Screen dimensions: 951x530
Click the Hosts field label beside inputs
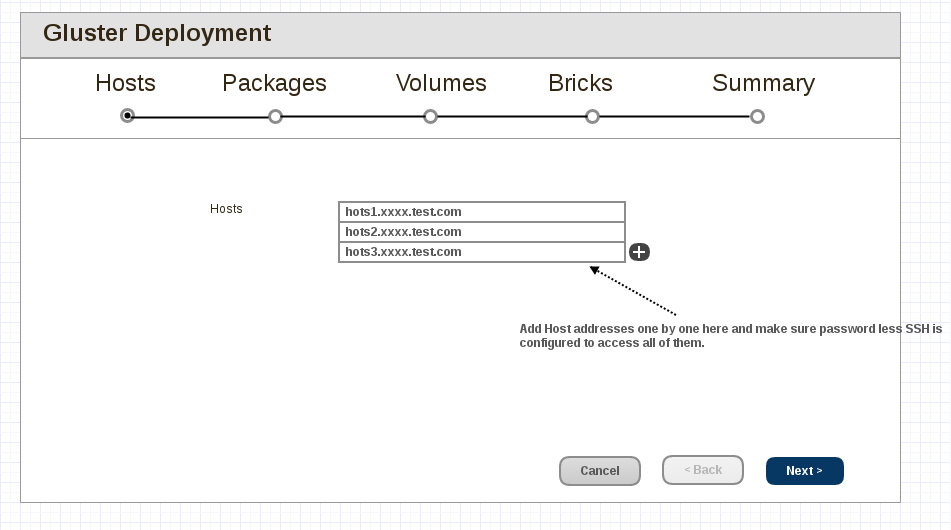[226, 209]
